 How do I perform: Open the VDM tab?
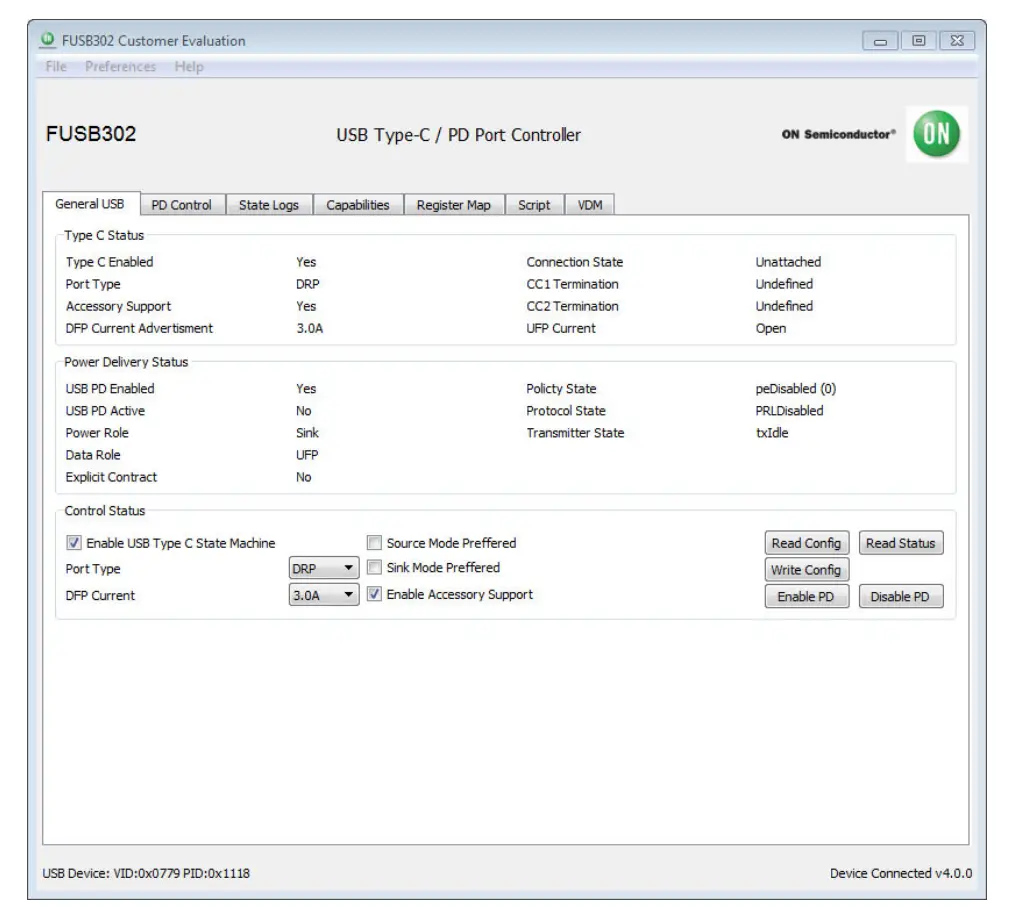(589, 205)
